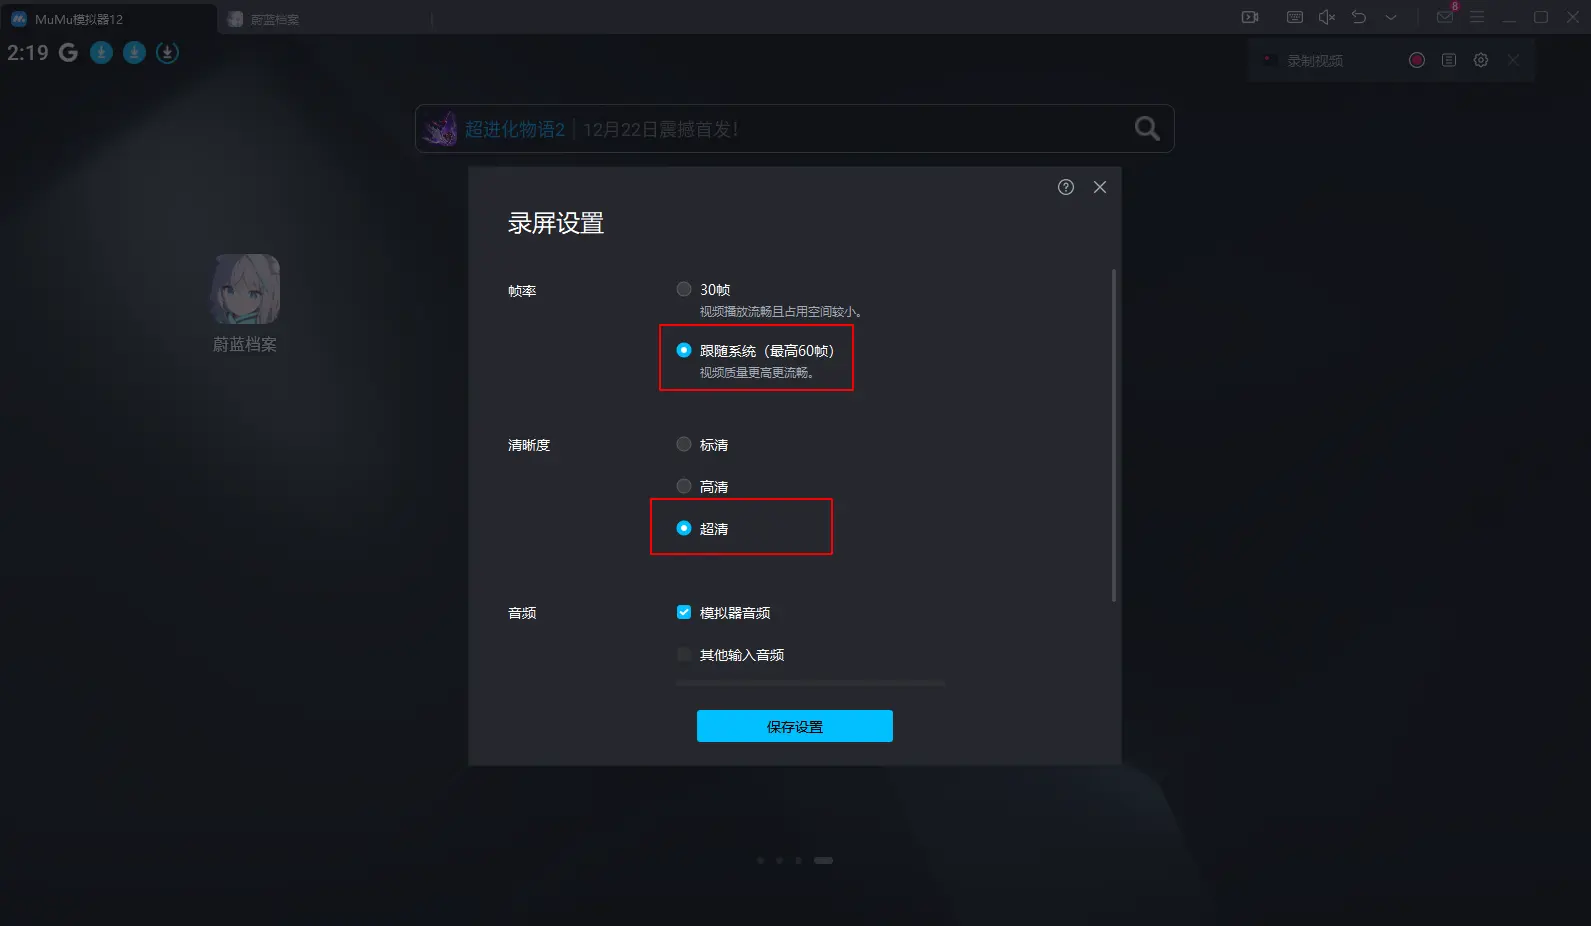Click the screen recording camera icon in title bar
Image resolution: width=1591 pixels, height=926 pixels.
1250,17
